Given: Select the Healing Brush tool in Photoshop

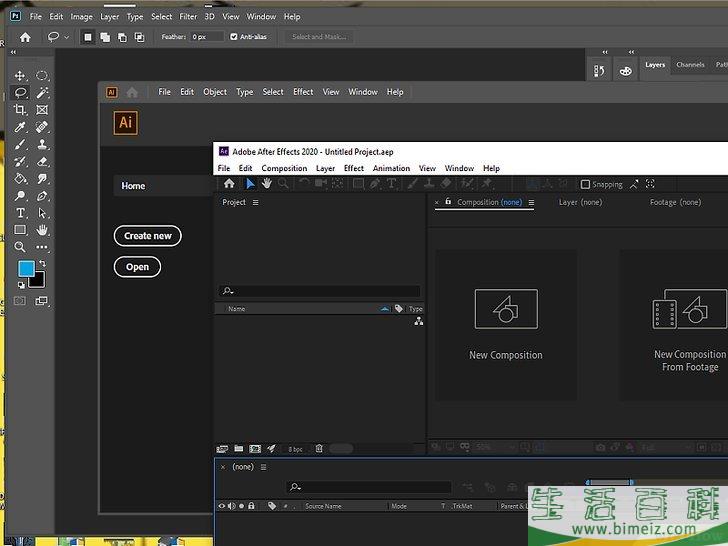Looking at the screenshot, I should point(42,127).
